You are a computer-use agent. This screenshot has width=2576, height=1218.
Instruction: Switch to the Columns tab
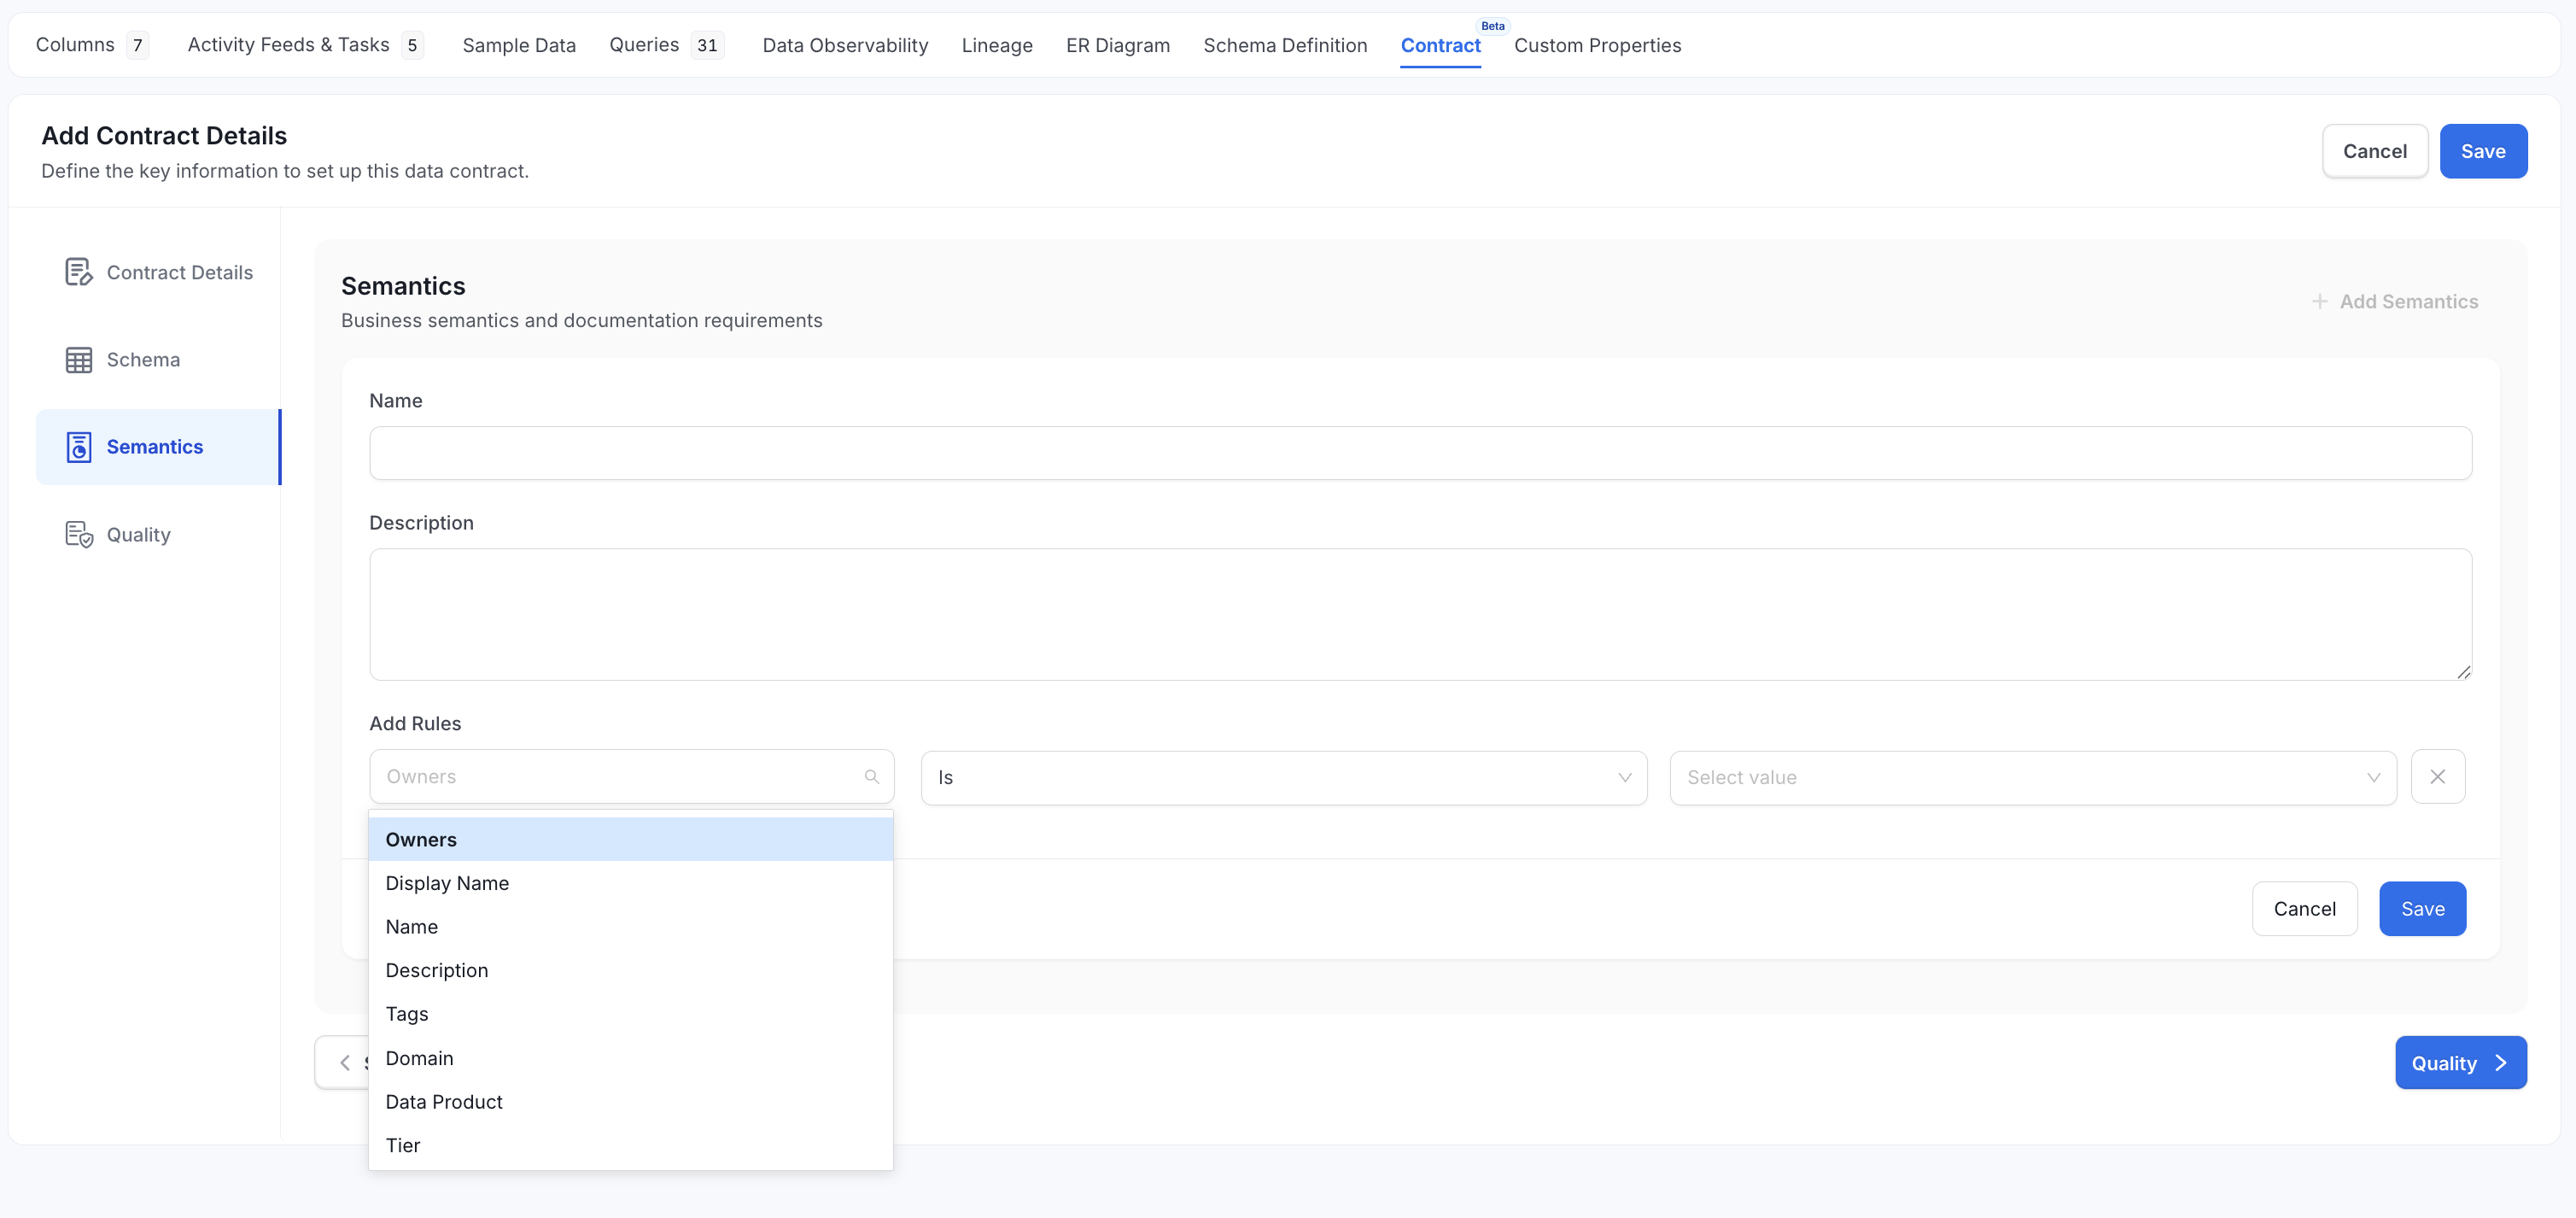pyautogui.click(x=92, y=45)
